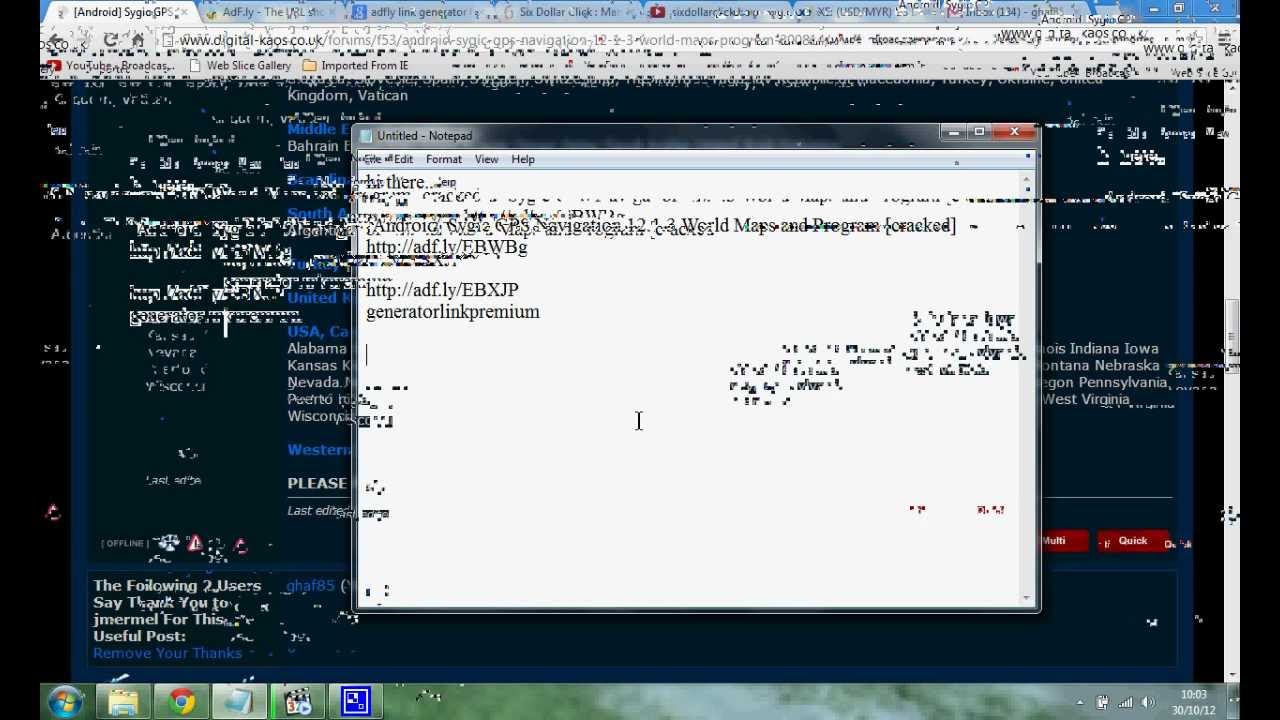The width and height of the screenshot is (1280, 720).
Task: Click the Western heading in forum post
Action: pyautogui.click(x=319, y=450)
